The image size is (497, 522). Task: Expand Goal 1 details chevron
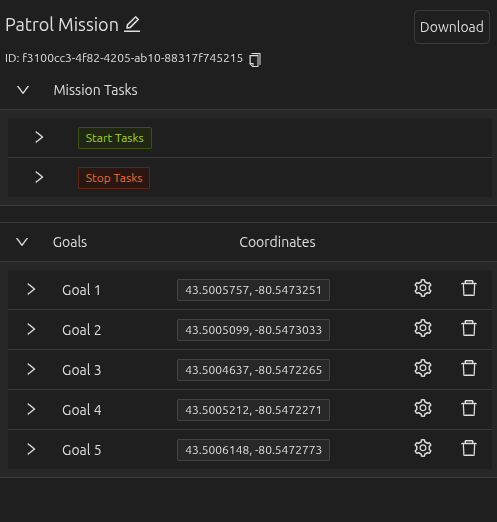tap(31, 289)
